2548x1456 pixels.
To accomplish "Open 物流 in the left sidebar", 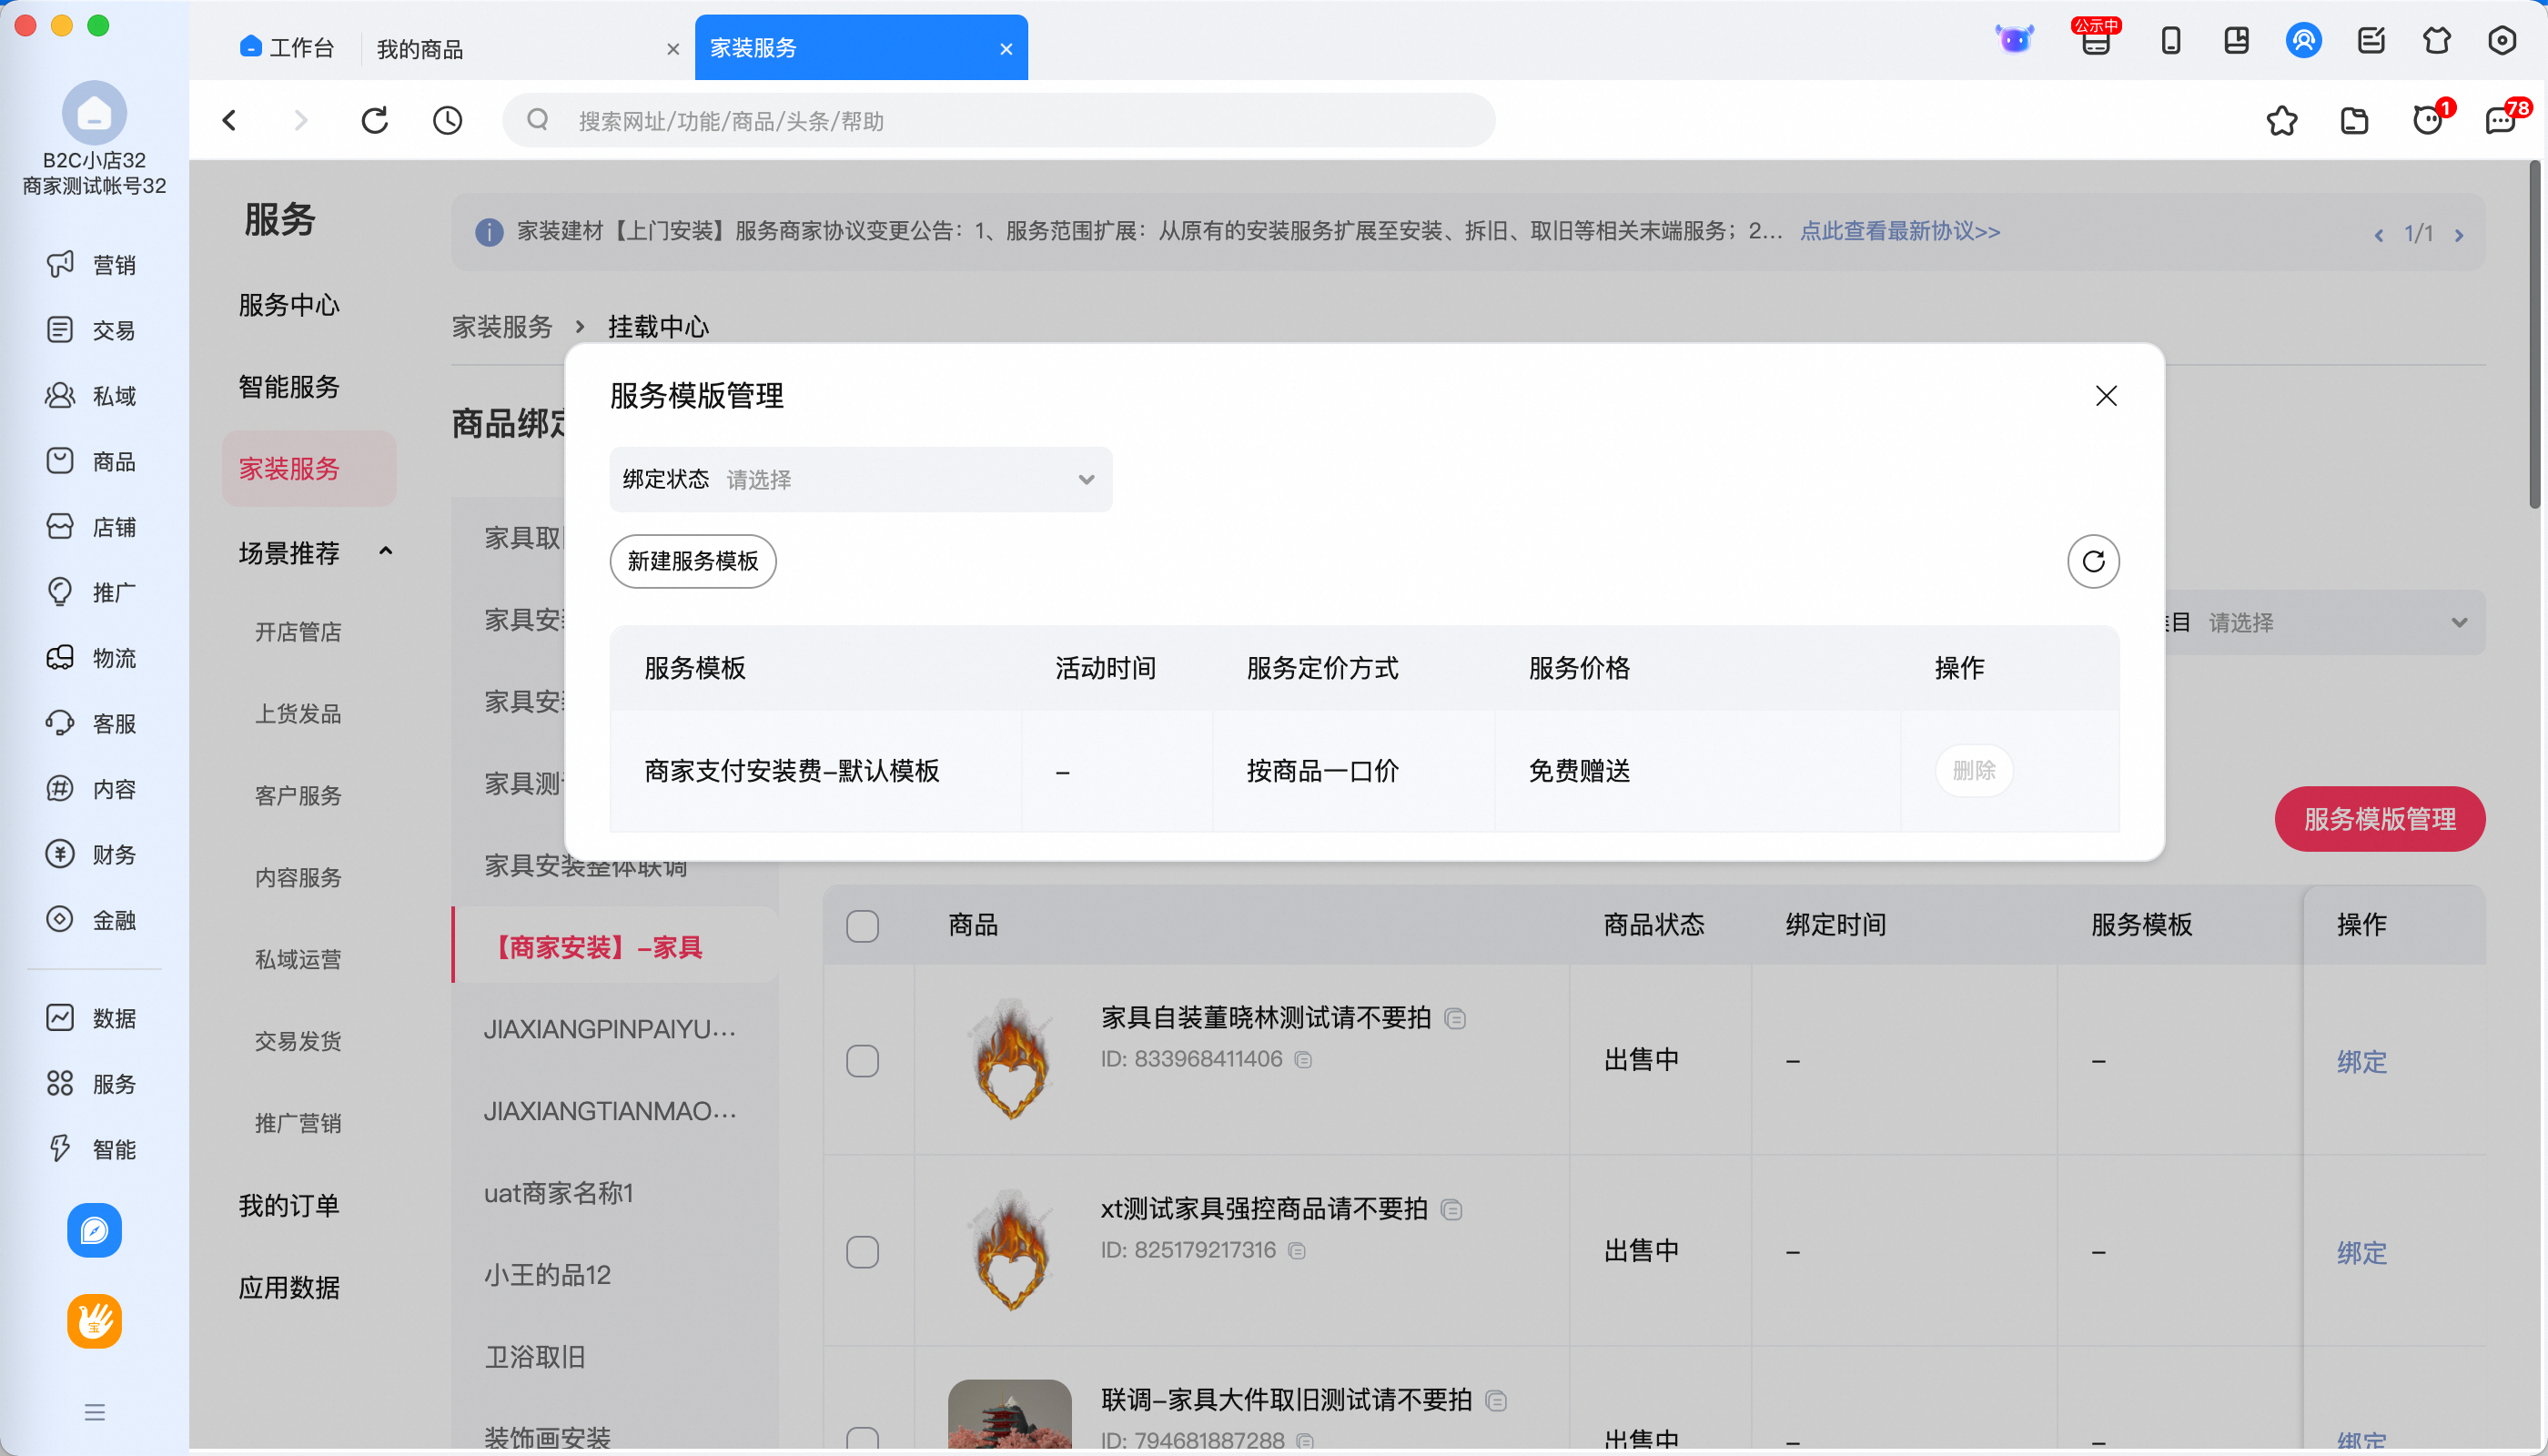I will click(x=92, y=658).
